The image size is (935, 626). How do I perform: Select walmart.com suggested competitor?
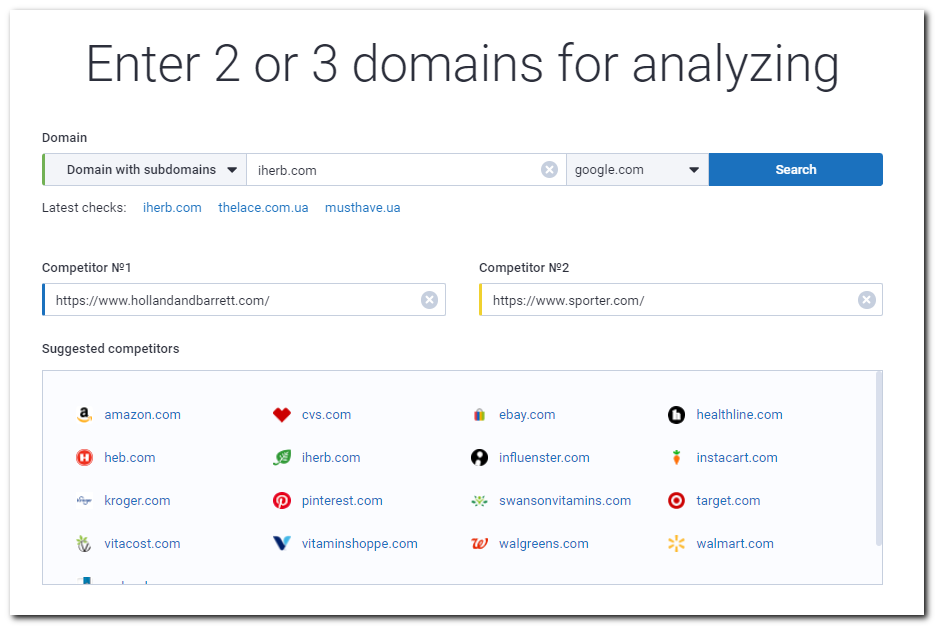coord(735,543)
